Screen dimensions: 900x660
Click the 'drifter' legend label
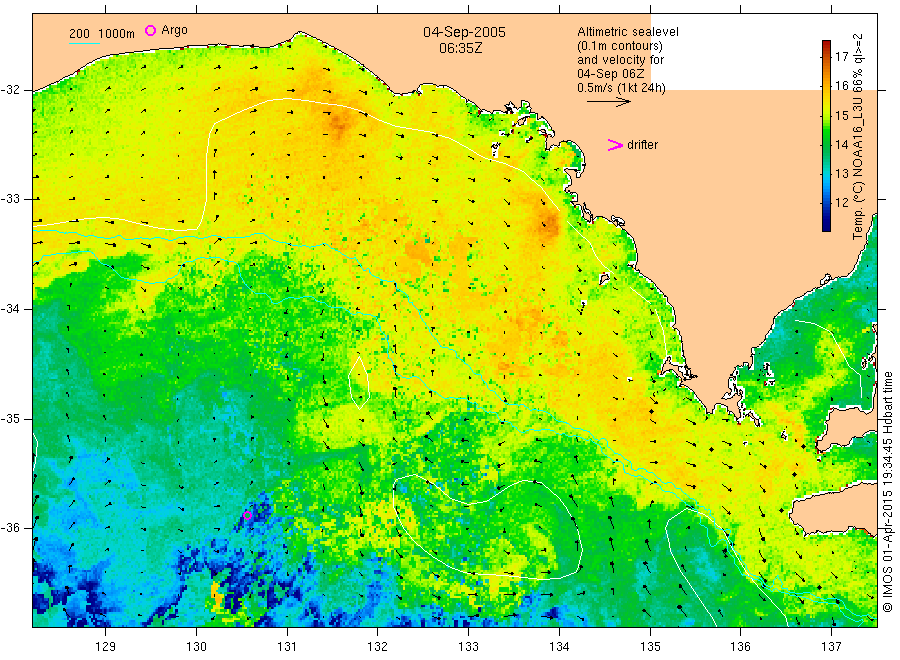tap(642, 145)
